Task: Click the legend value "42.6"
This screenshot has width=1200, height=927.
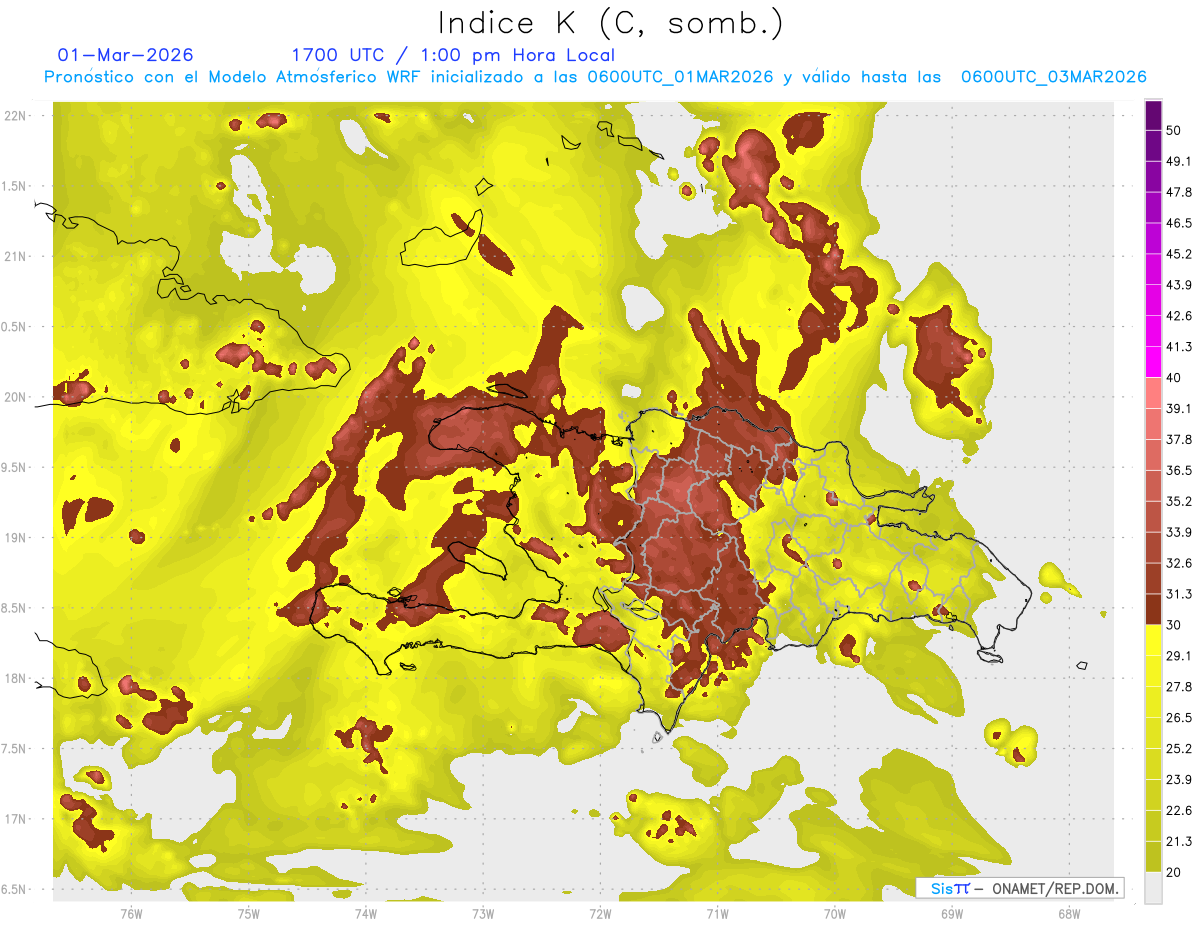Action: coord(1179,316)
